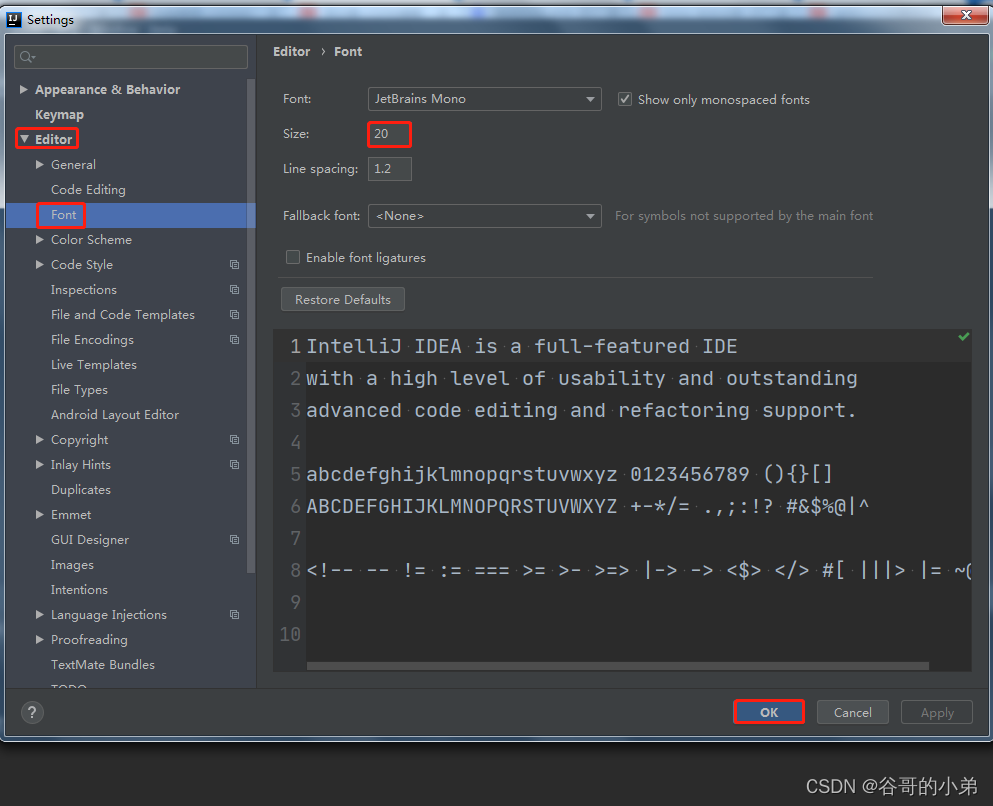
Task: Click Restore Defaults button
Action: pyautogui.click(x=343, y=299)
